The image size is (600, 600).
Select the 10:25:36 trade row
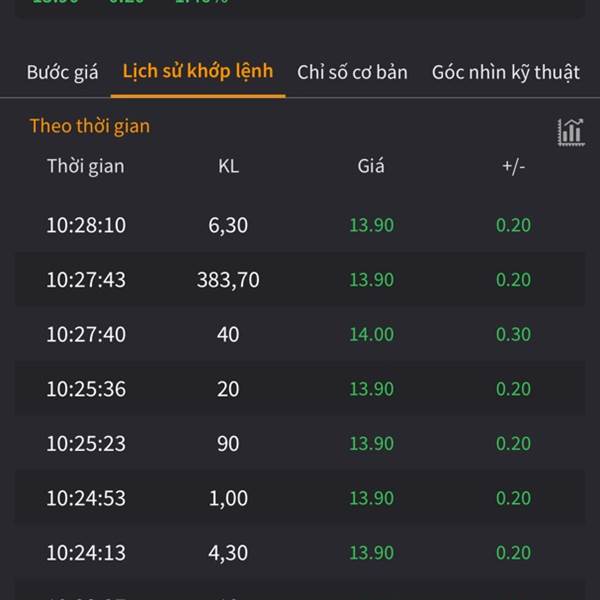click(300, 389)
